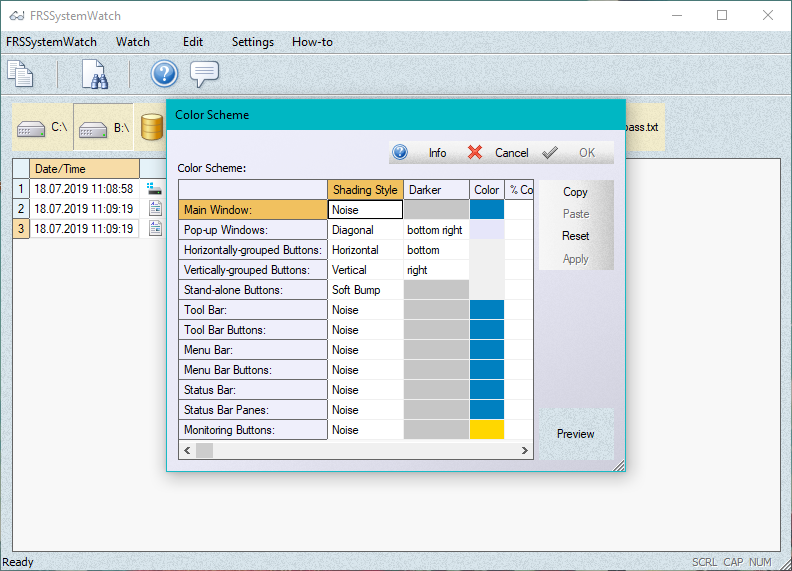Select the Monitoring Buttons: row header
Image resolution: width=792 pixels, height=571 pixels.
click(253, 430)
